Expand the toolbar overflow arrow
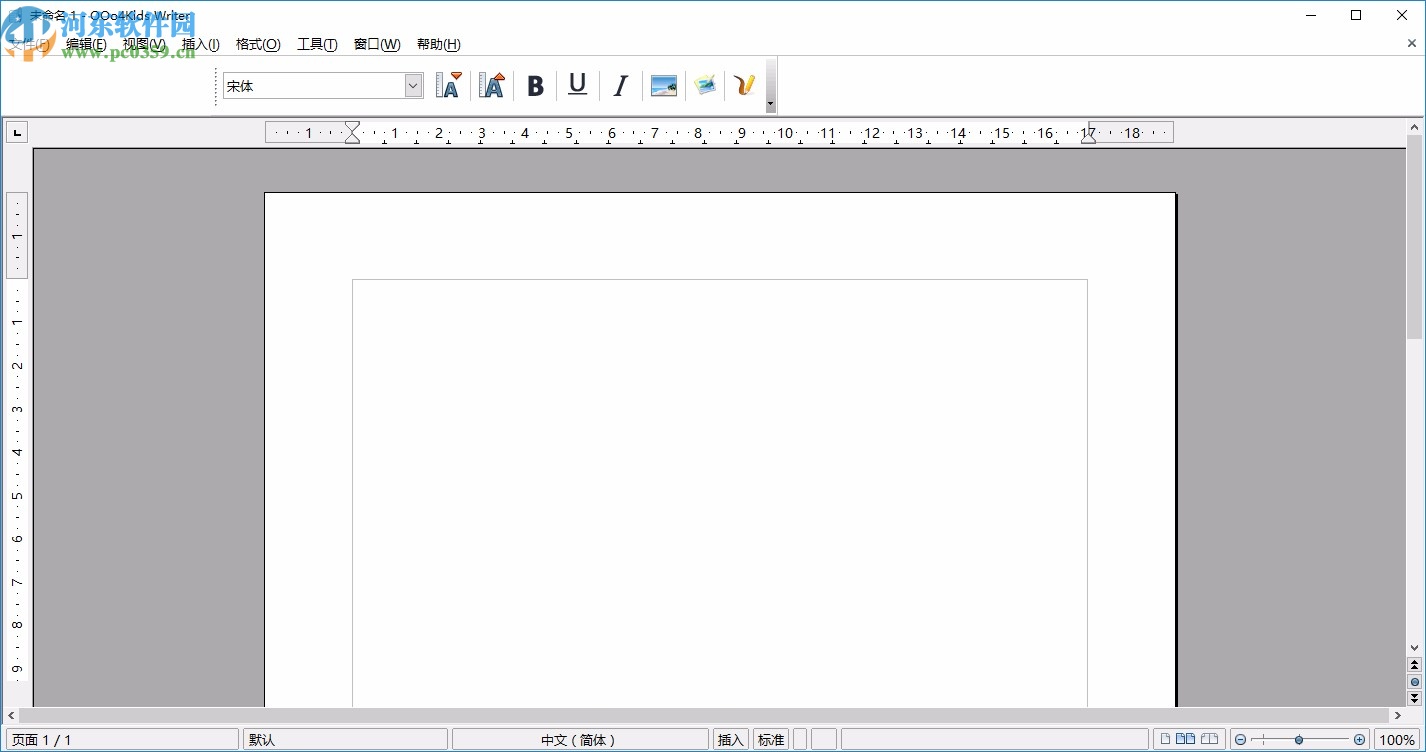 tap(770, 104)
